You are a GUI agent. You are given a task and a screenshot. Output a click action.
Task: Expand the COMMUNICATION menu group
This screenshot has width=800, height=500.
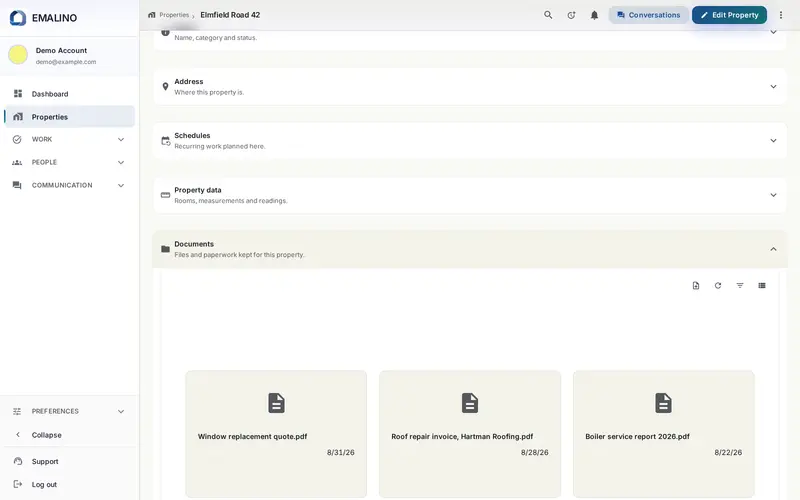pos(69,185)
